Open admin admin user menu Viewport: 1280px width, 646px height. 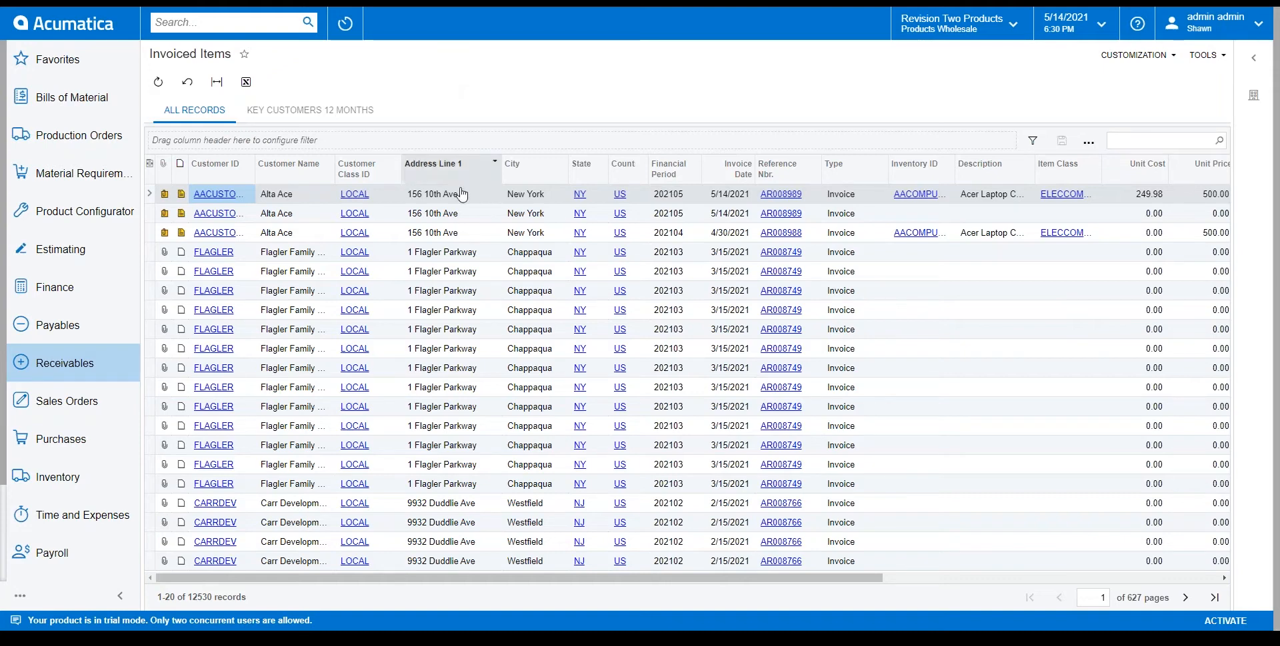[x=1216, y=23]
